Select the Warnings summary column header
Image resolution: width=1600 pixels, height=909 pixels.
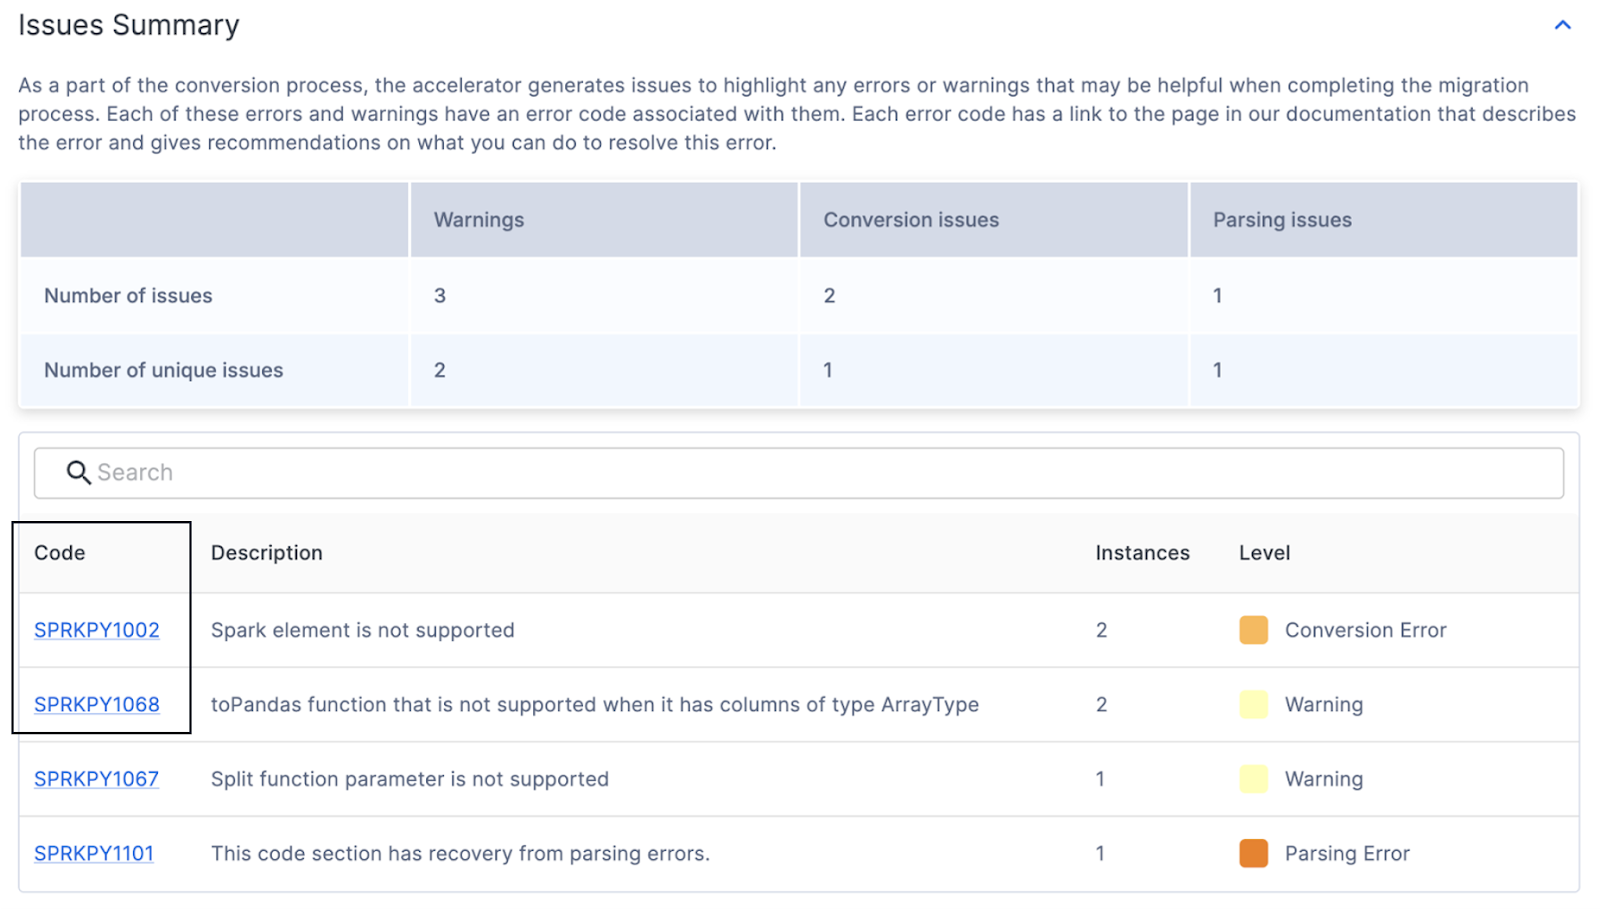click(479, 220)
